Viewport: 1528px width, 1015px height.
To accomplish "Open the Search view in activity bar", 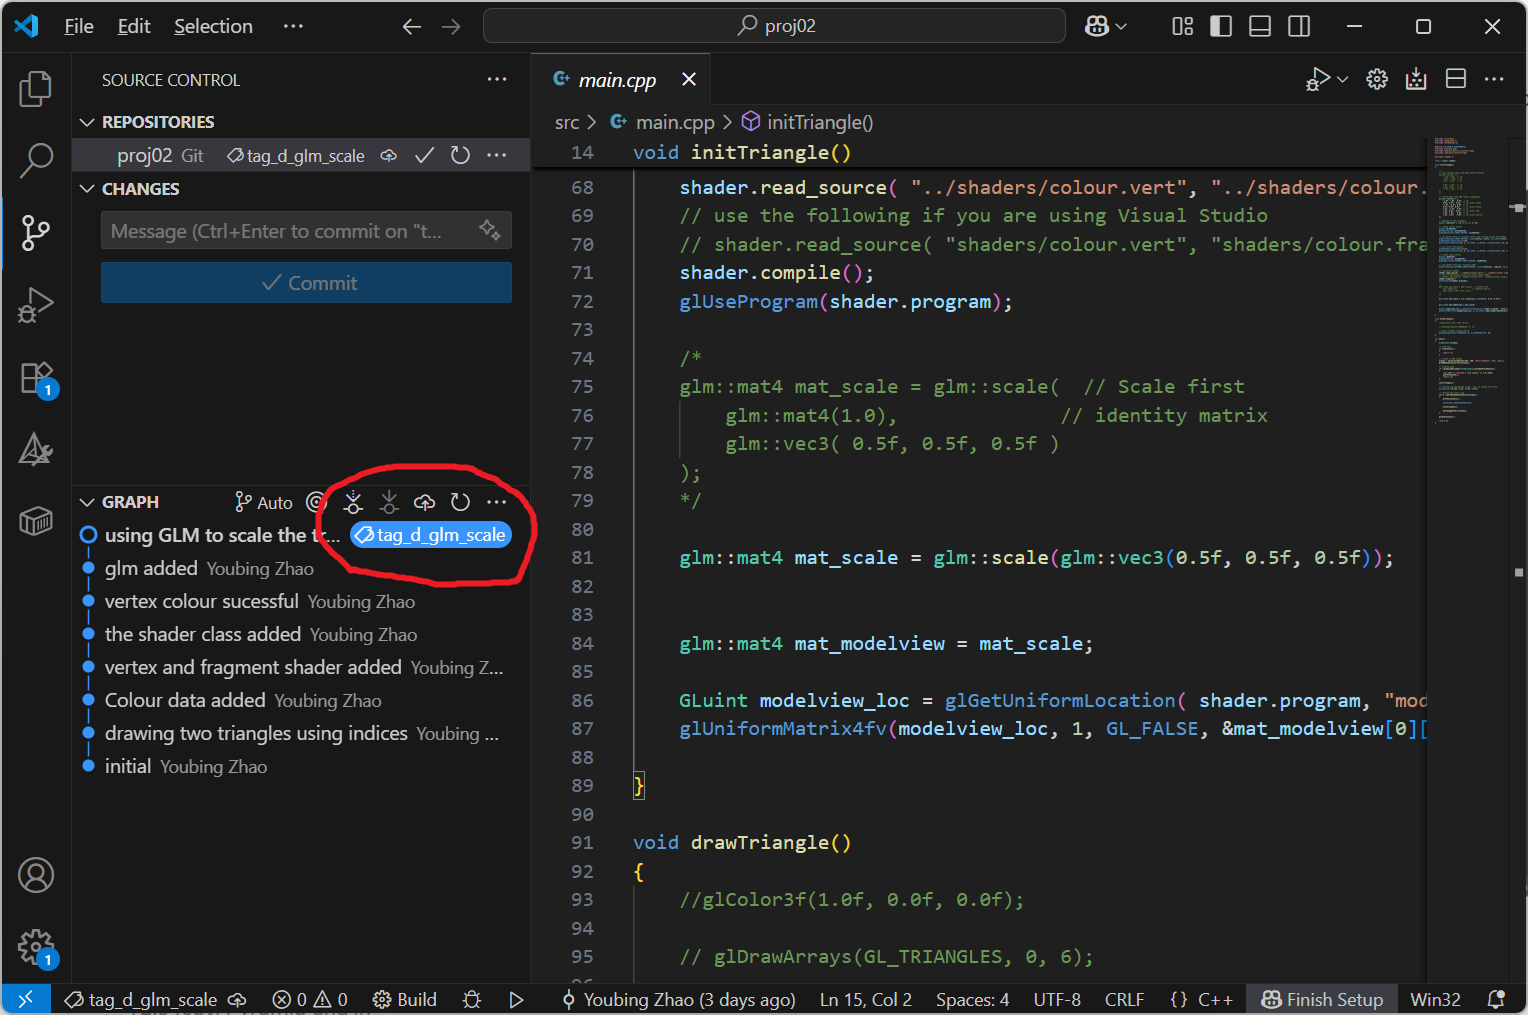I will pos(36,160).
